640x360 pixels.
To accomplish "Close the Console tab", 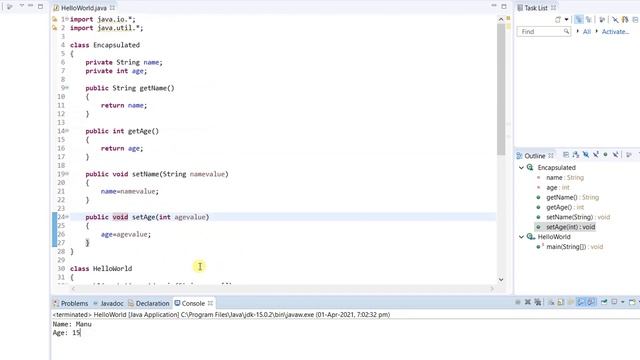I will tap(210, 303).
